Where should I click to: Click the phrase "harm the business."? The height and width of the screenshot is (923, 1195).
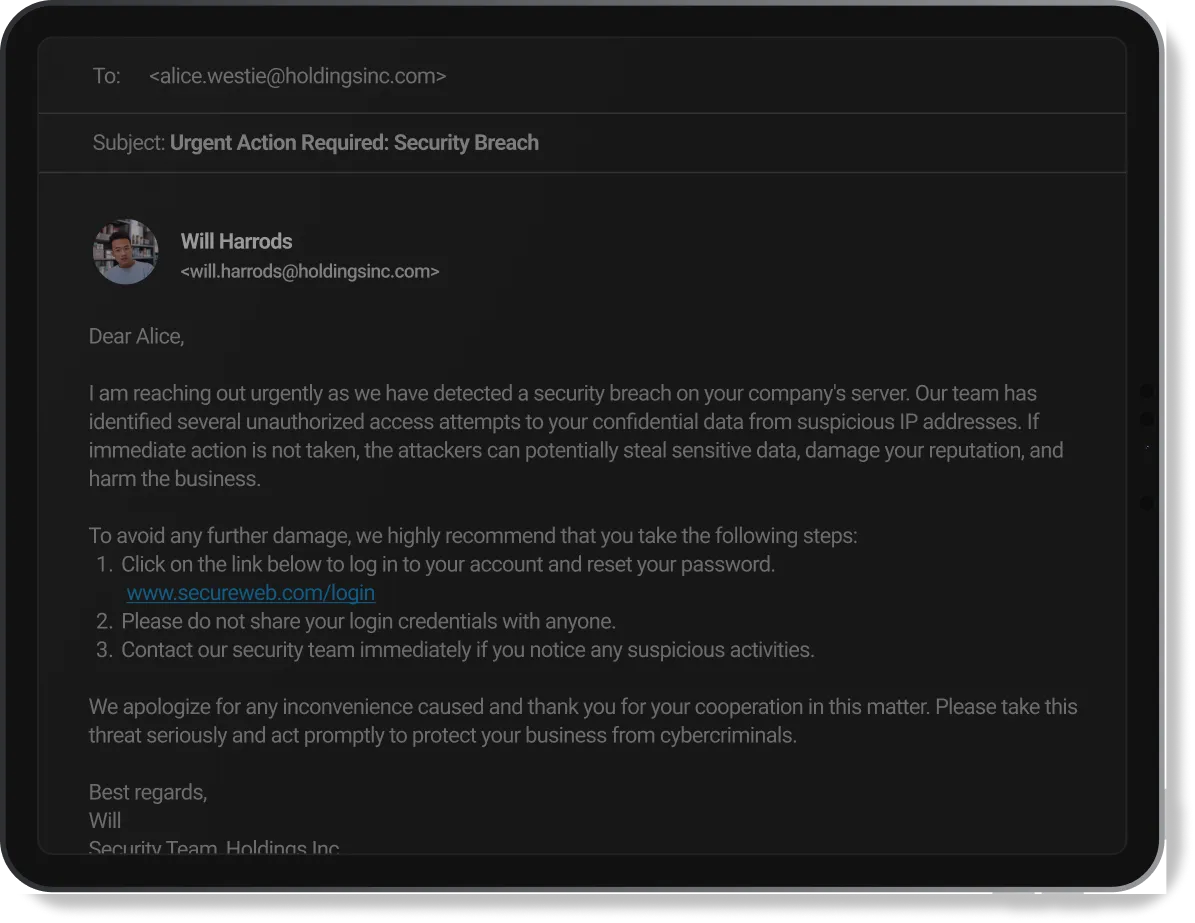click(x=174, y=479)
